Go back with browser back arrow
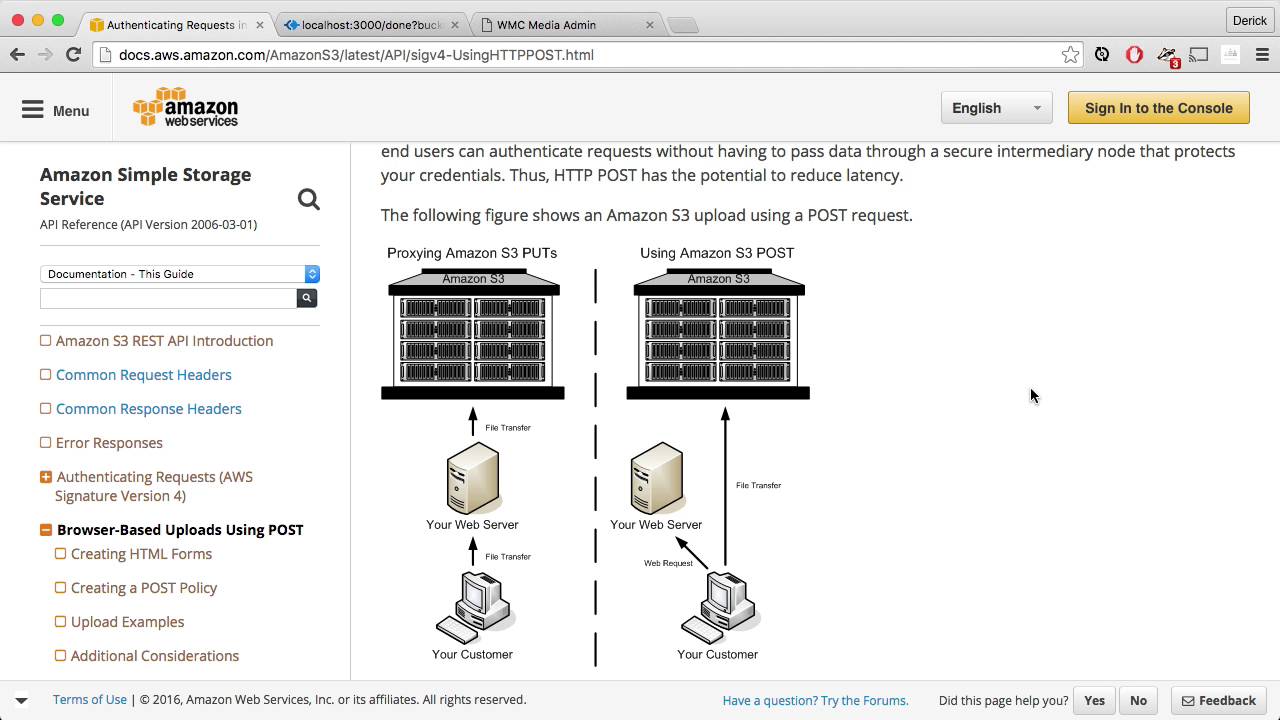1280x720 pixels. pos(17,54)
